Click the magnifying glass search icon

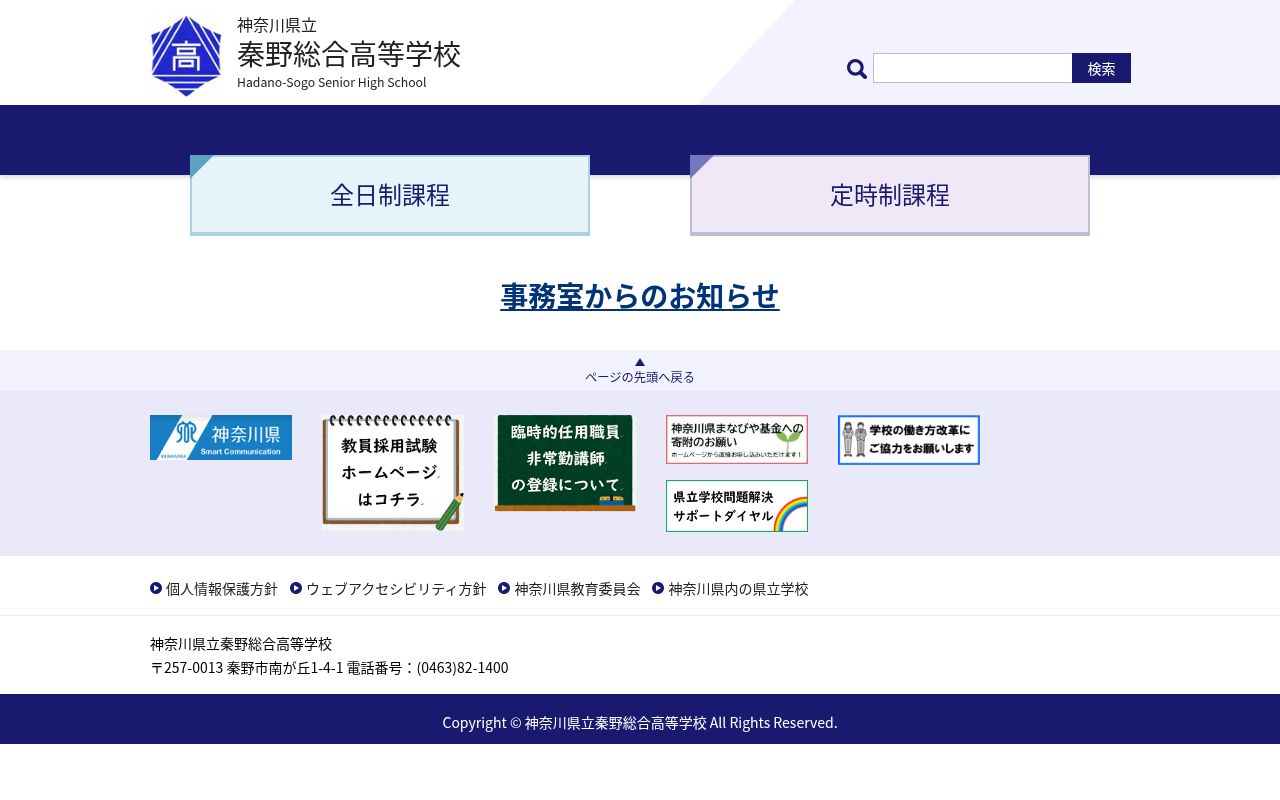[857, 69]
